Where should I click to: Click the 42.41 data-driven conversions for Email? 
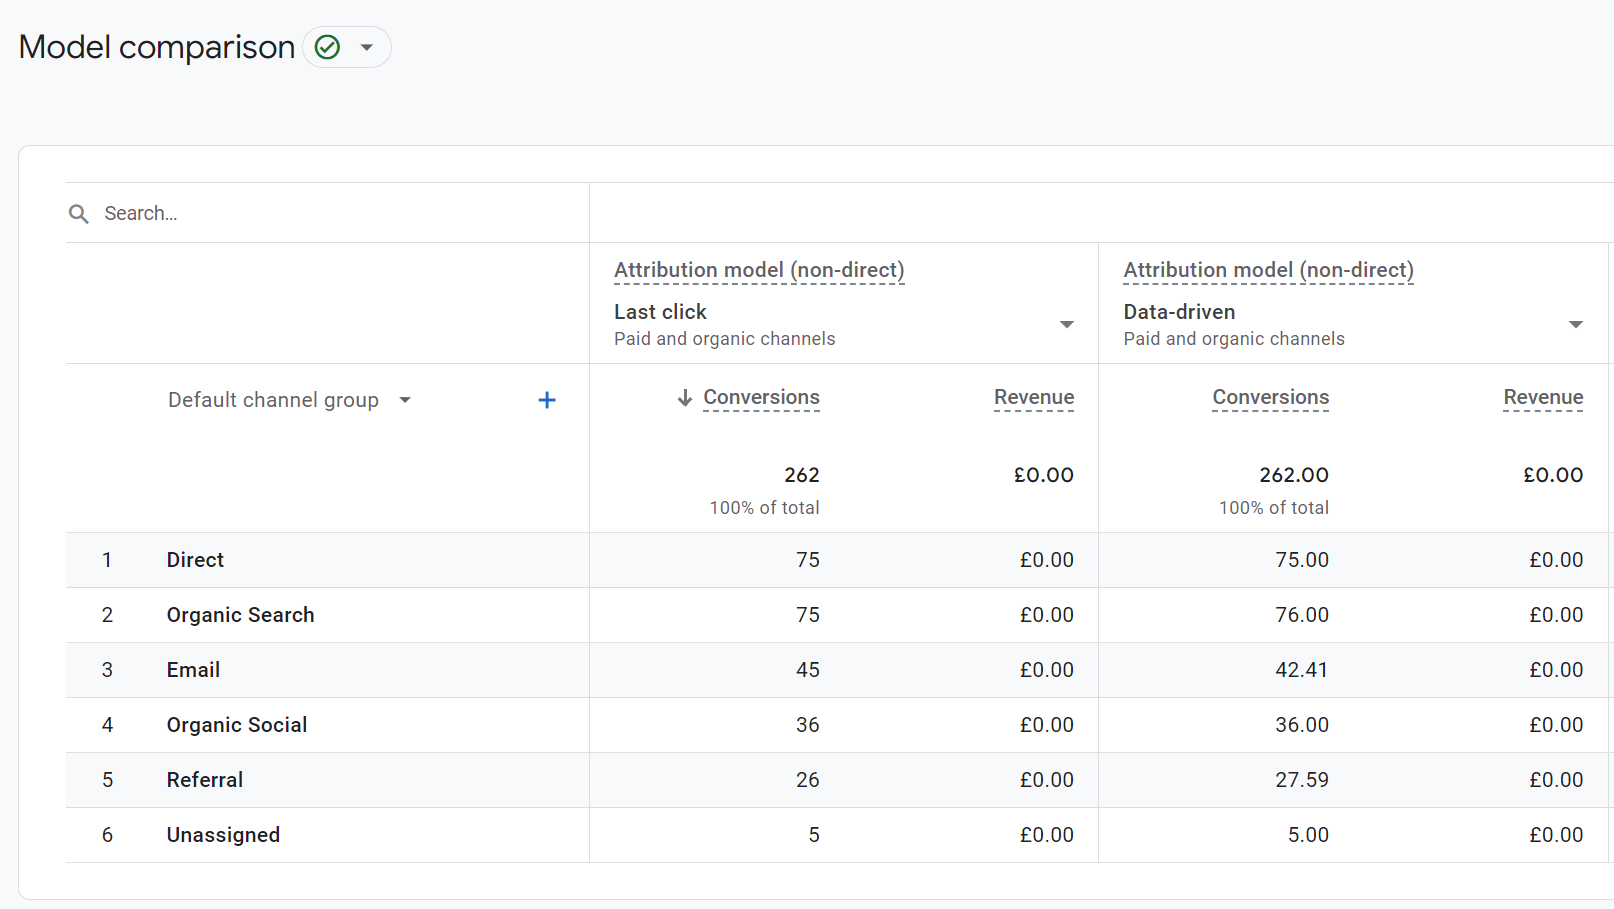pyautogui.click(x=1302, y=670)
